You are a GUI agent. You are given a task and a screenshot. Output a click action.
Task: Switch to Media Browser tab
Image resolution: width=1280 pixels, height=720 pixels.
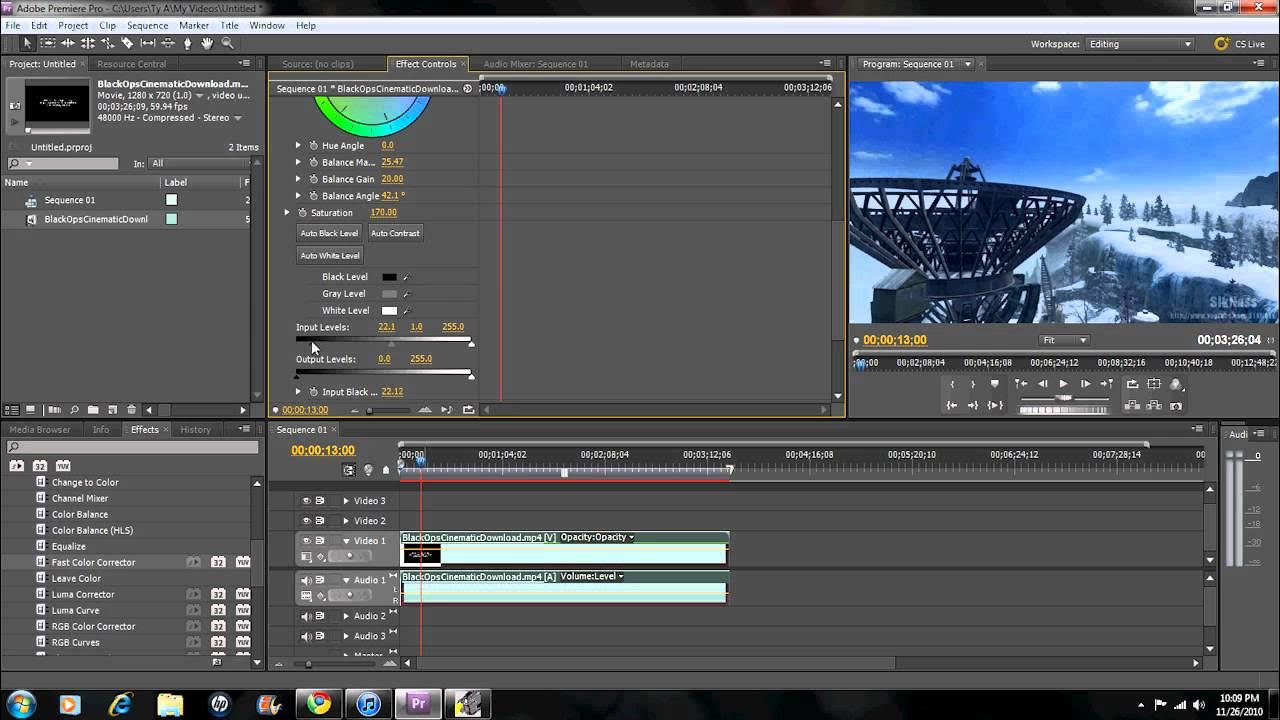click(40, 429)
